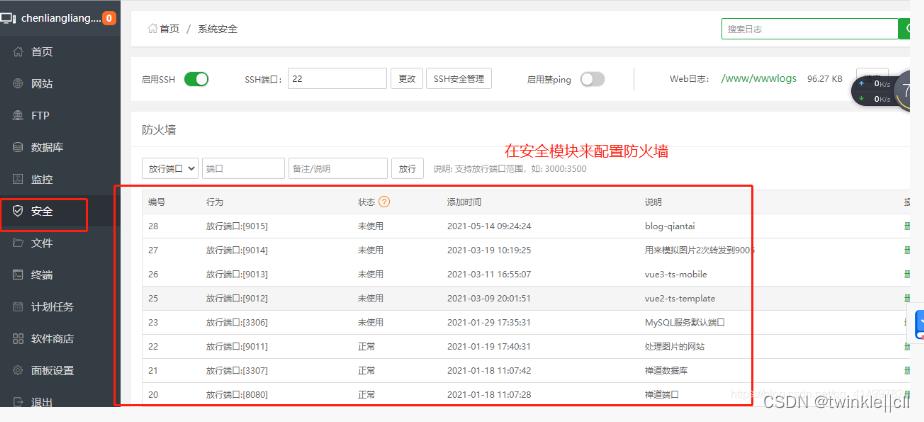Click the website globe icon in sidebar
This screenshot has height=422, width=924.
(18, 84)
